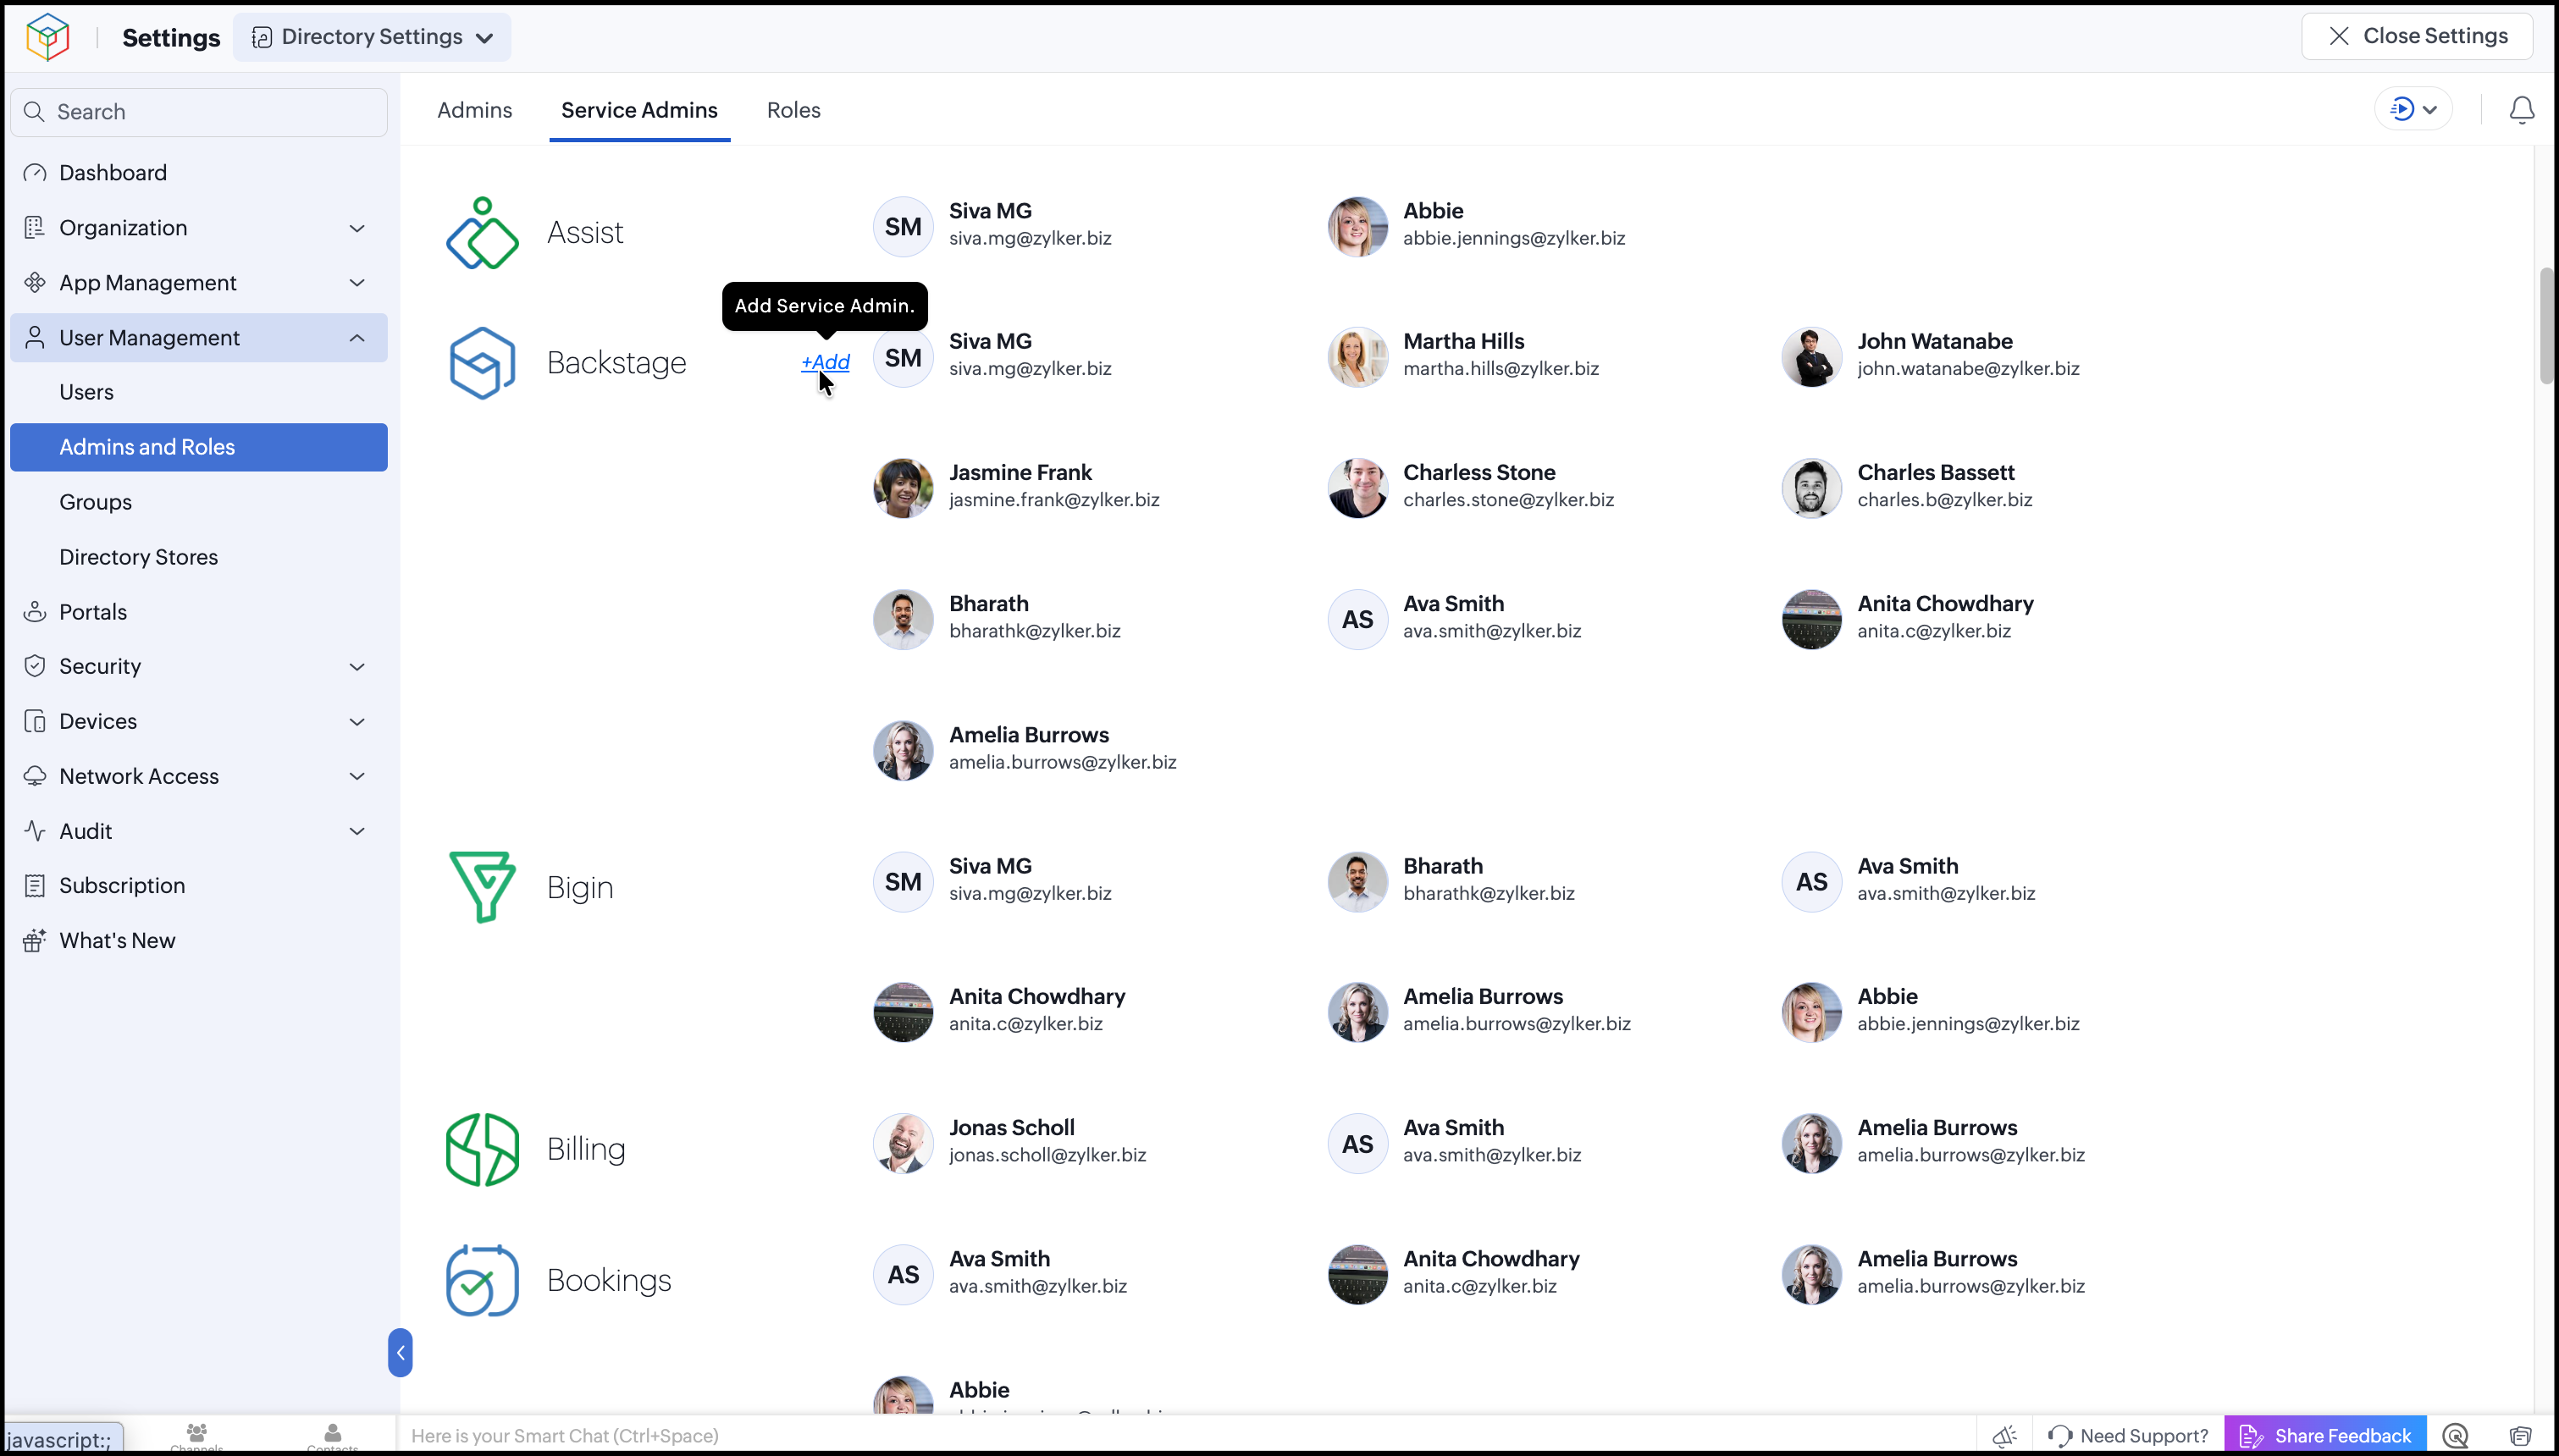This screenshot has width=2559, height=1456.
Task: Click the What's New gift icon
Action: [35, 940]
